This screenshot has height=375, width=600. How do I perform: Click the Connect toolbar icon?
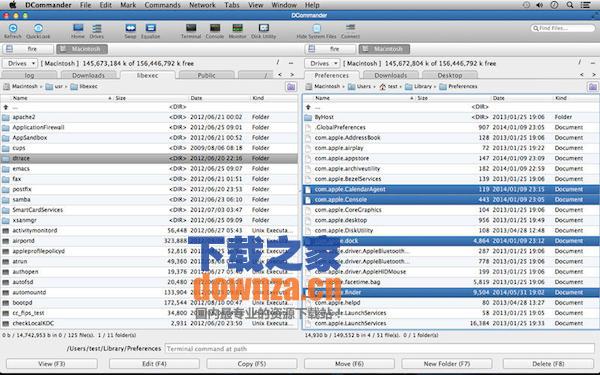350,31
